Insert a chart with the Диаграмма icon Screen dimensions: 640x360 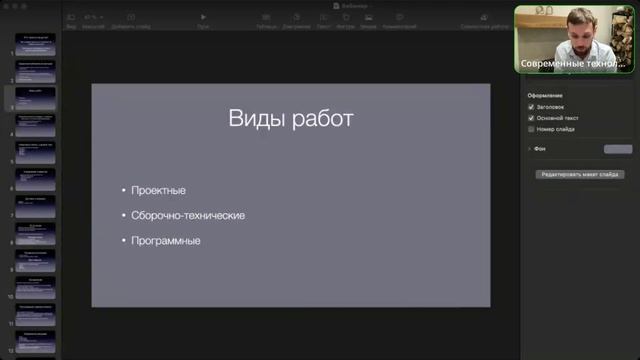(296, 18)
